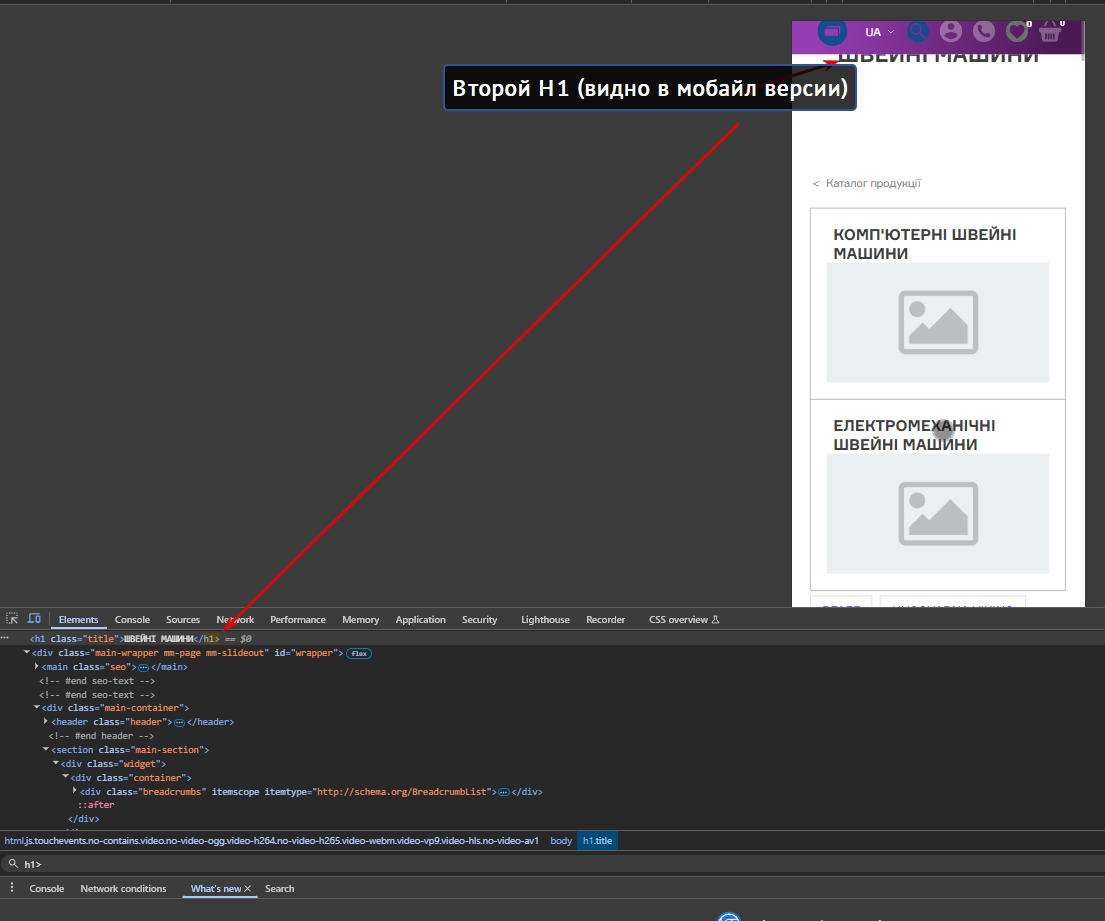This screenshot has width=1105, height=921.
Task: Click placeholder image of electromechanical machines card
Action: coord(937,514)
